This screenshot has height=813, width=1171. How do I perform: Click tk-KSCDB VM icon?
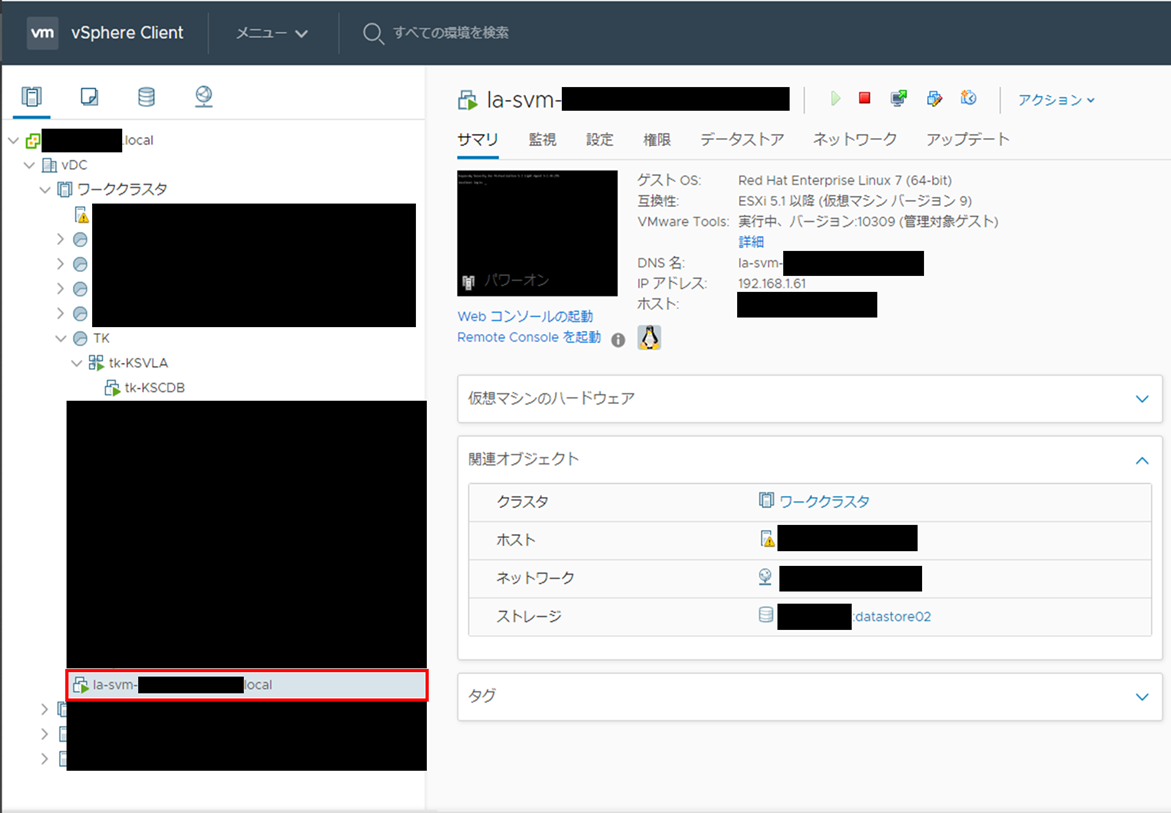pos(112,387)
